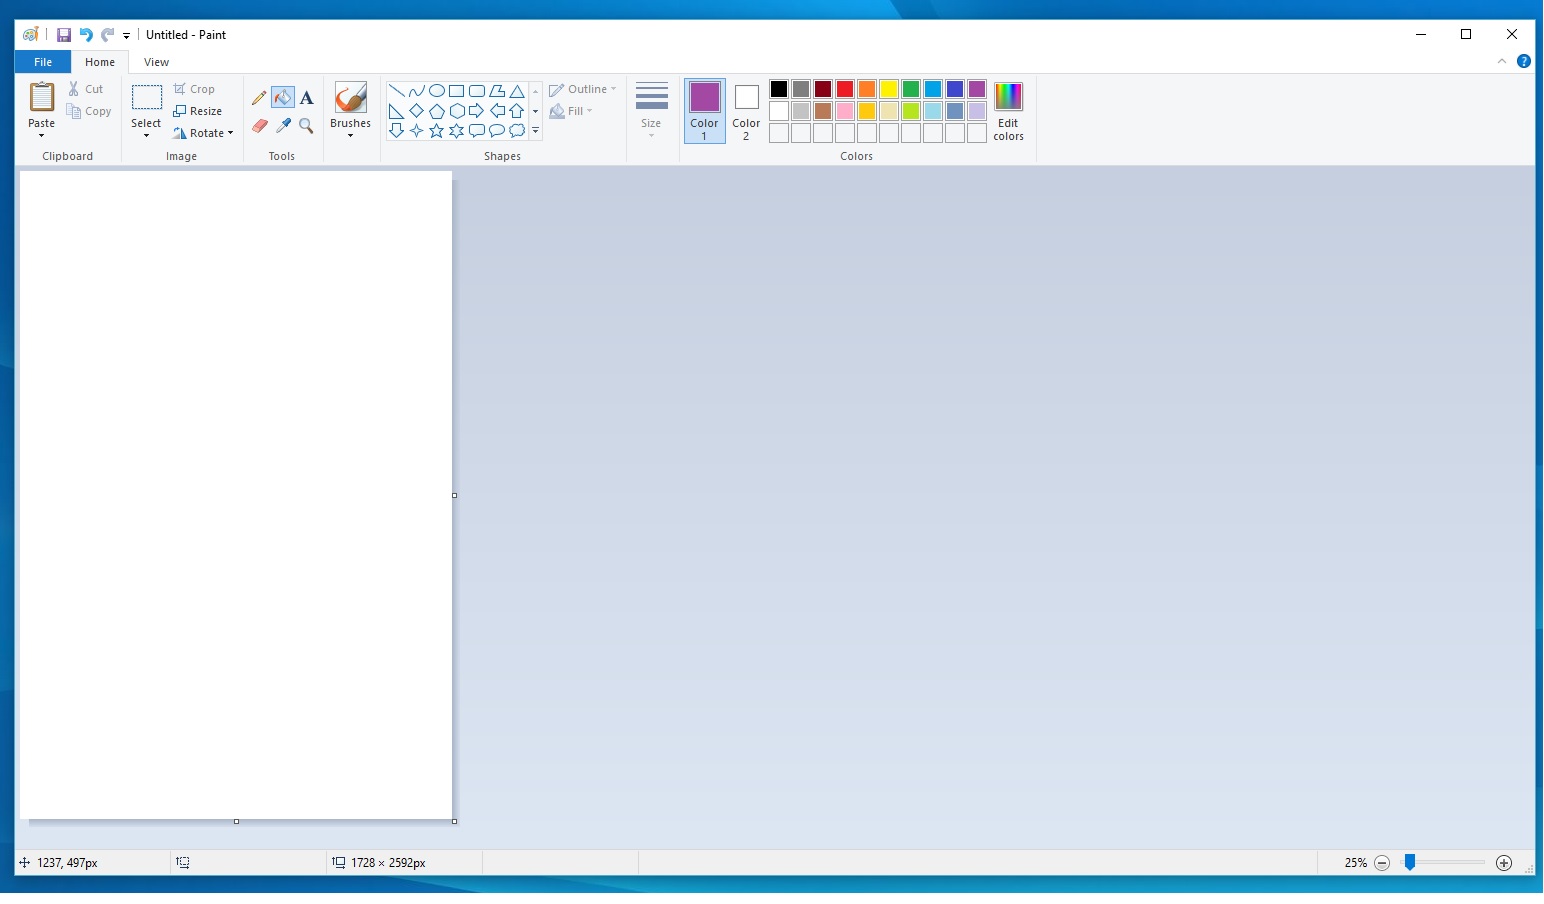The width and height of the screenshot is (1544, 904).
Task: Choose the Pentagon shape
Action: (437, 111)
